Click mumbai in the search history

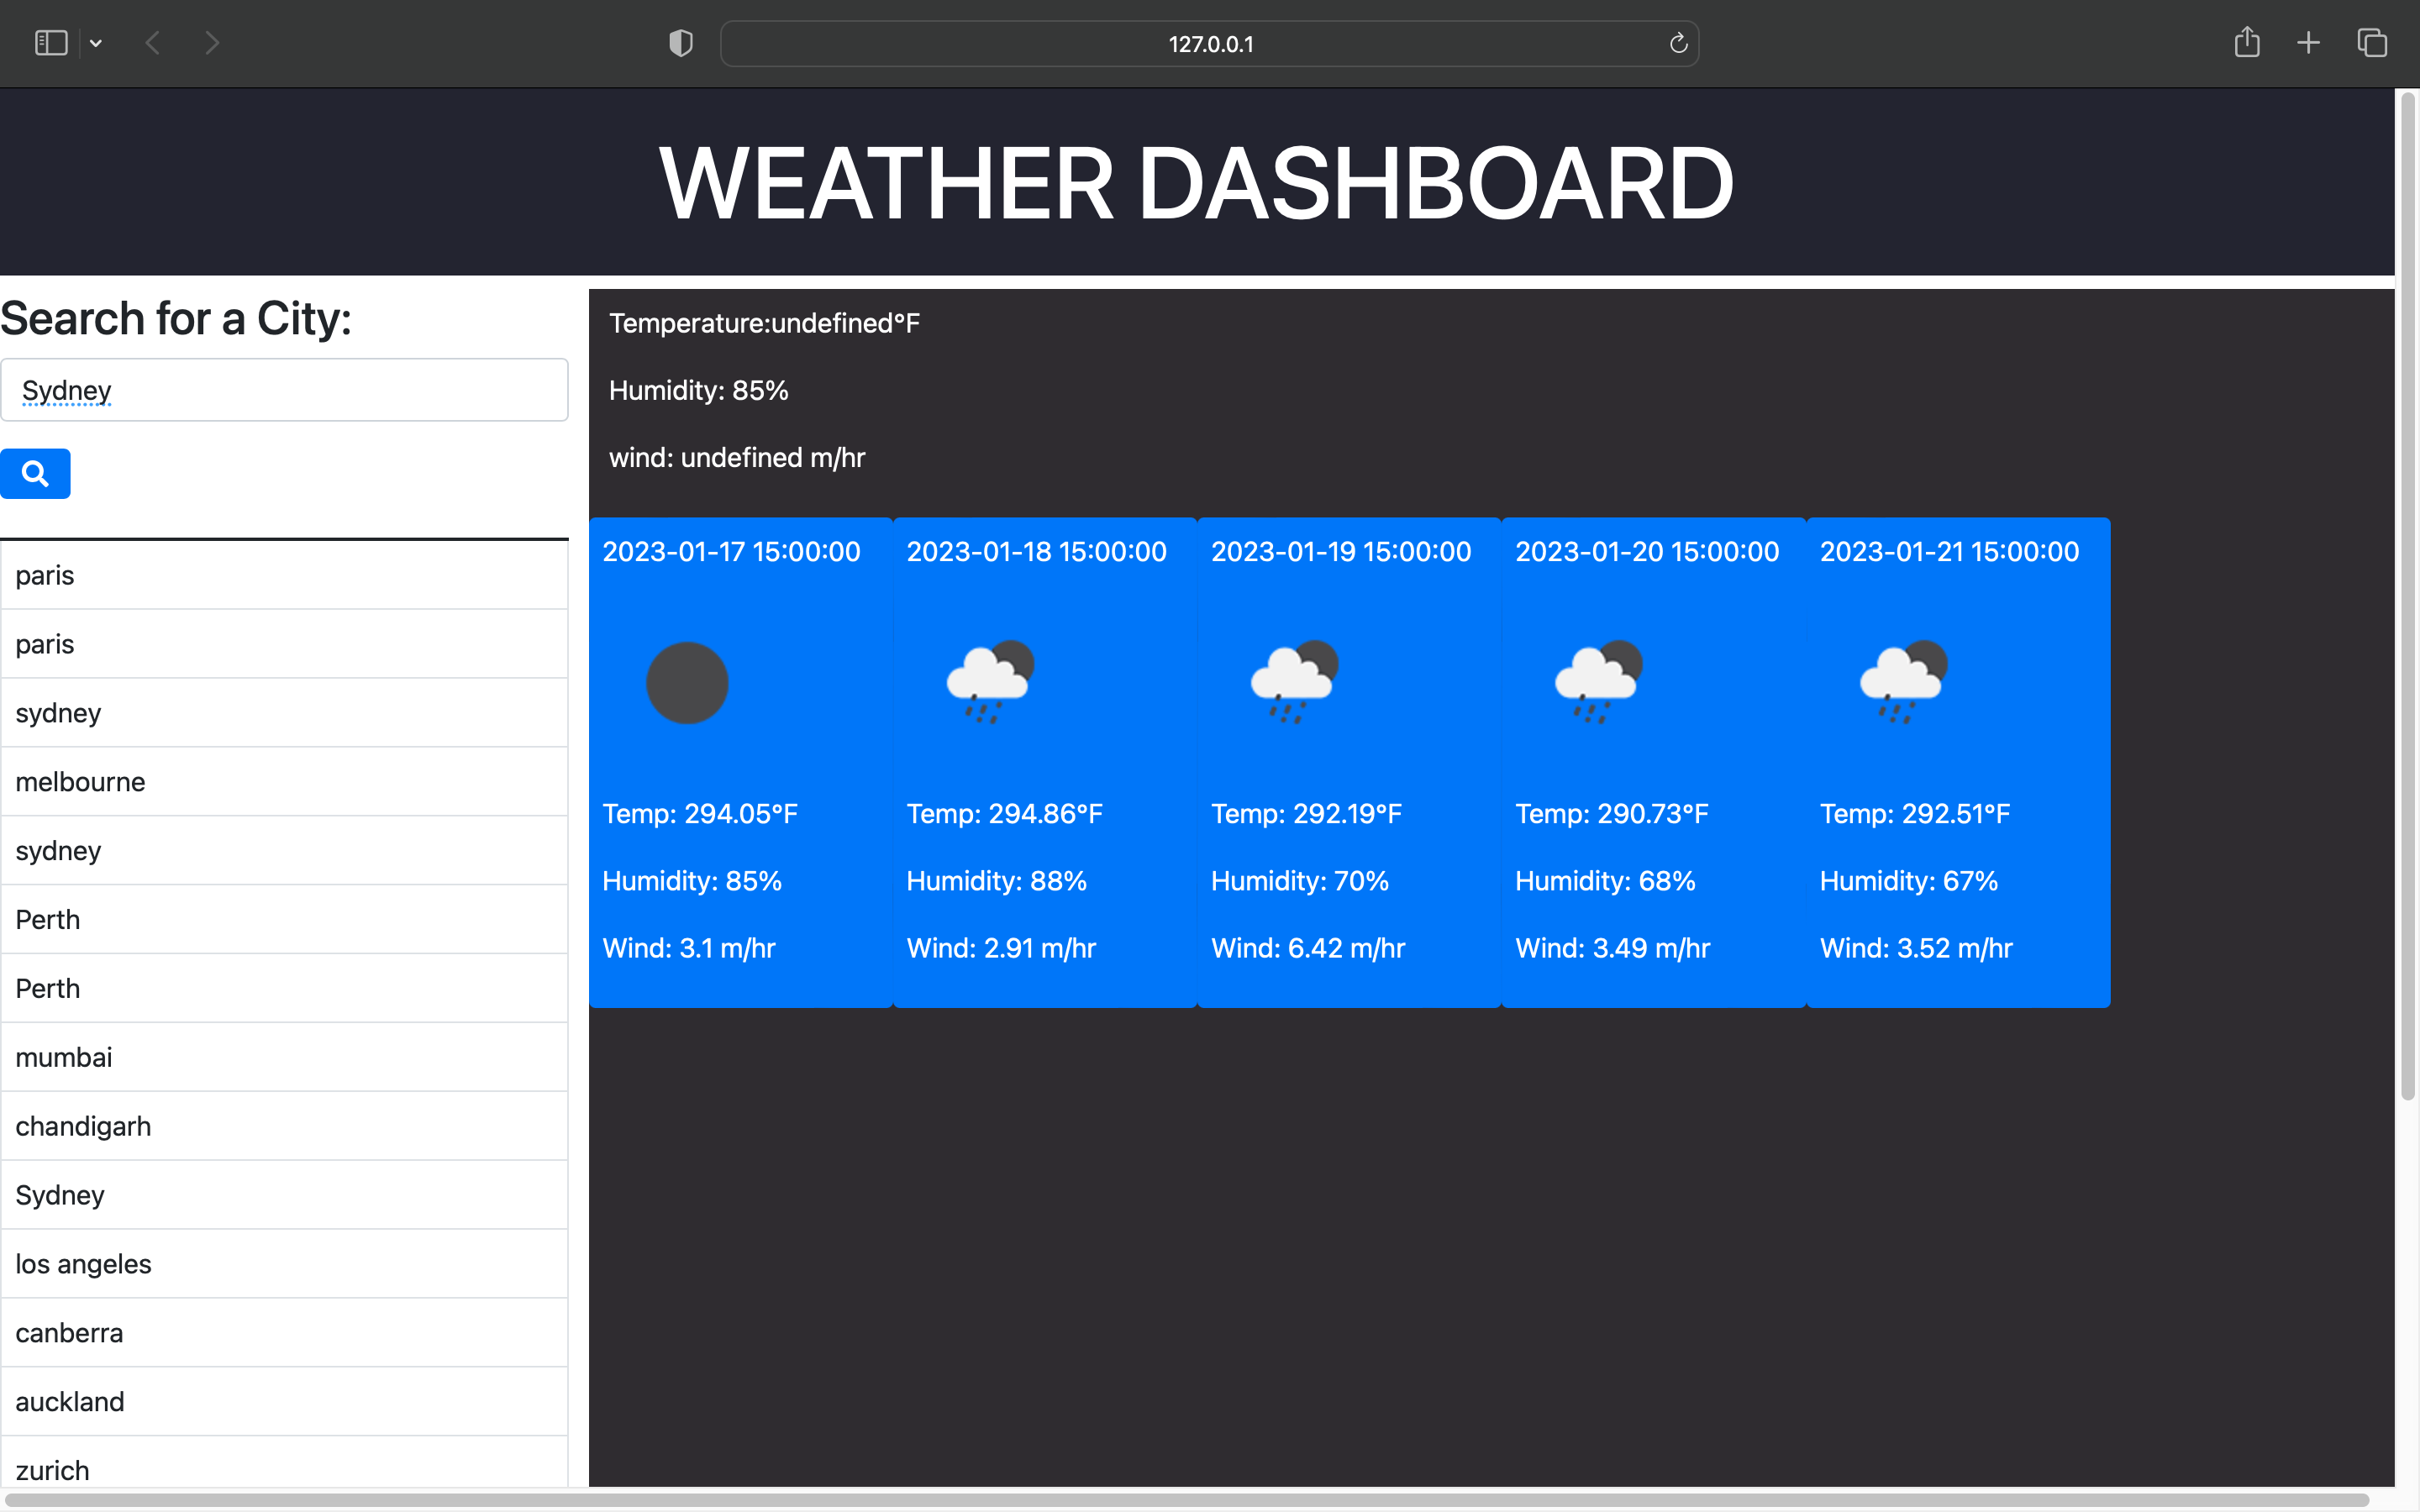(x=63, y=1056)
